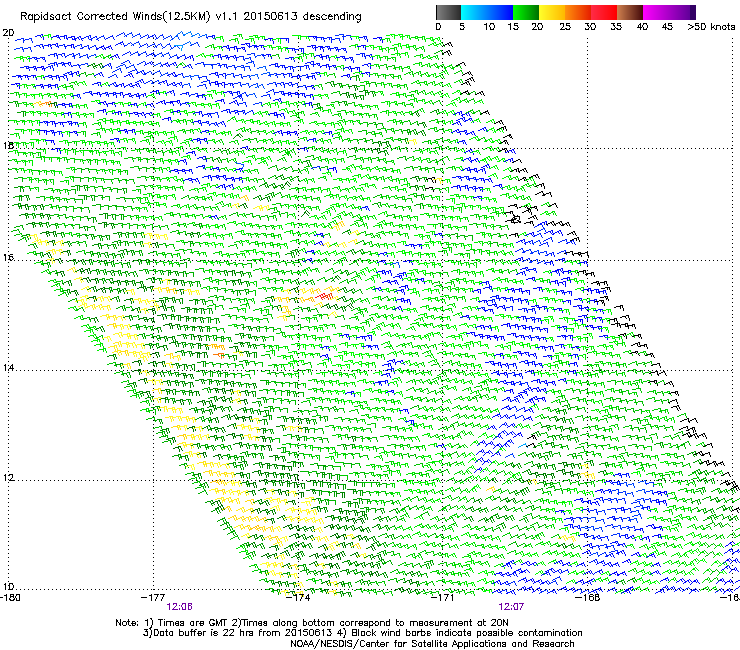Click the blue 10-15 knots legend swatch

(x=500, y=12)
